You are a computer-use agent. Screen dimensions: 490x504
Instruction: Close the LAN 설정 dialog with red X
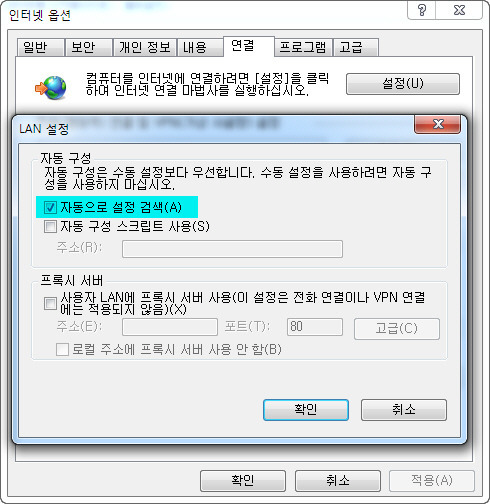tap(438, 124)
